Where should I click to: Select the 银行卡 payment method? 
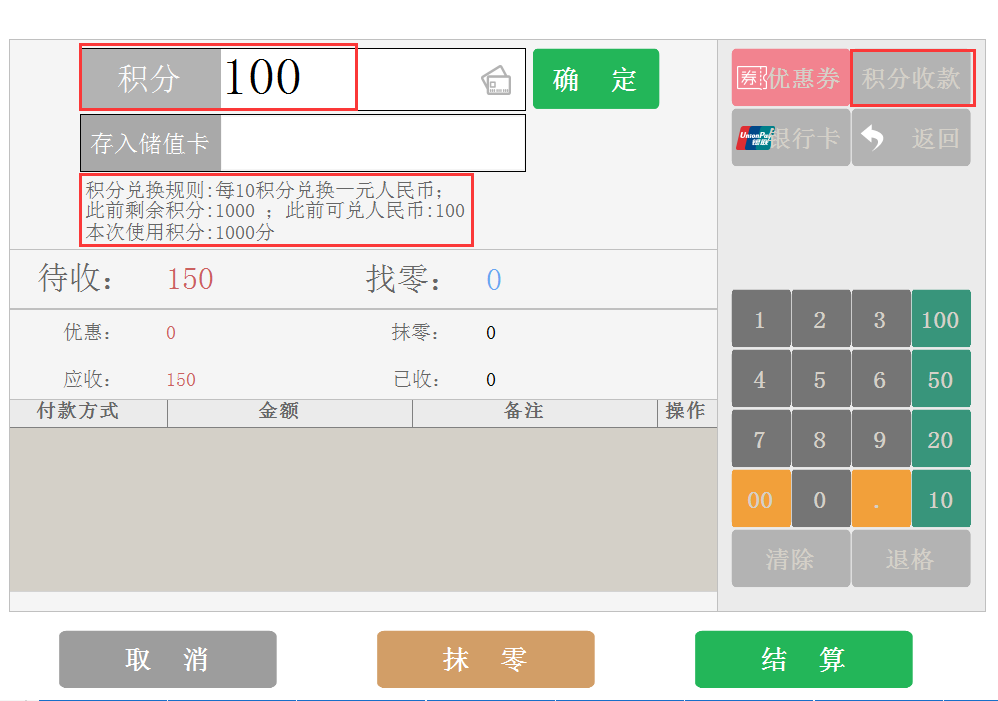click(790, 137)
